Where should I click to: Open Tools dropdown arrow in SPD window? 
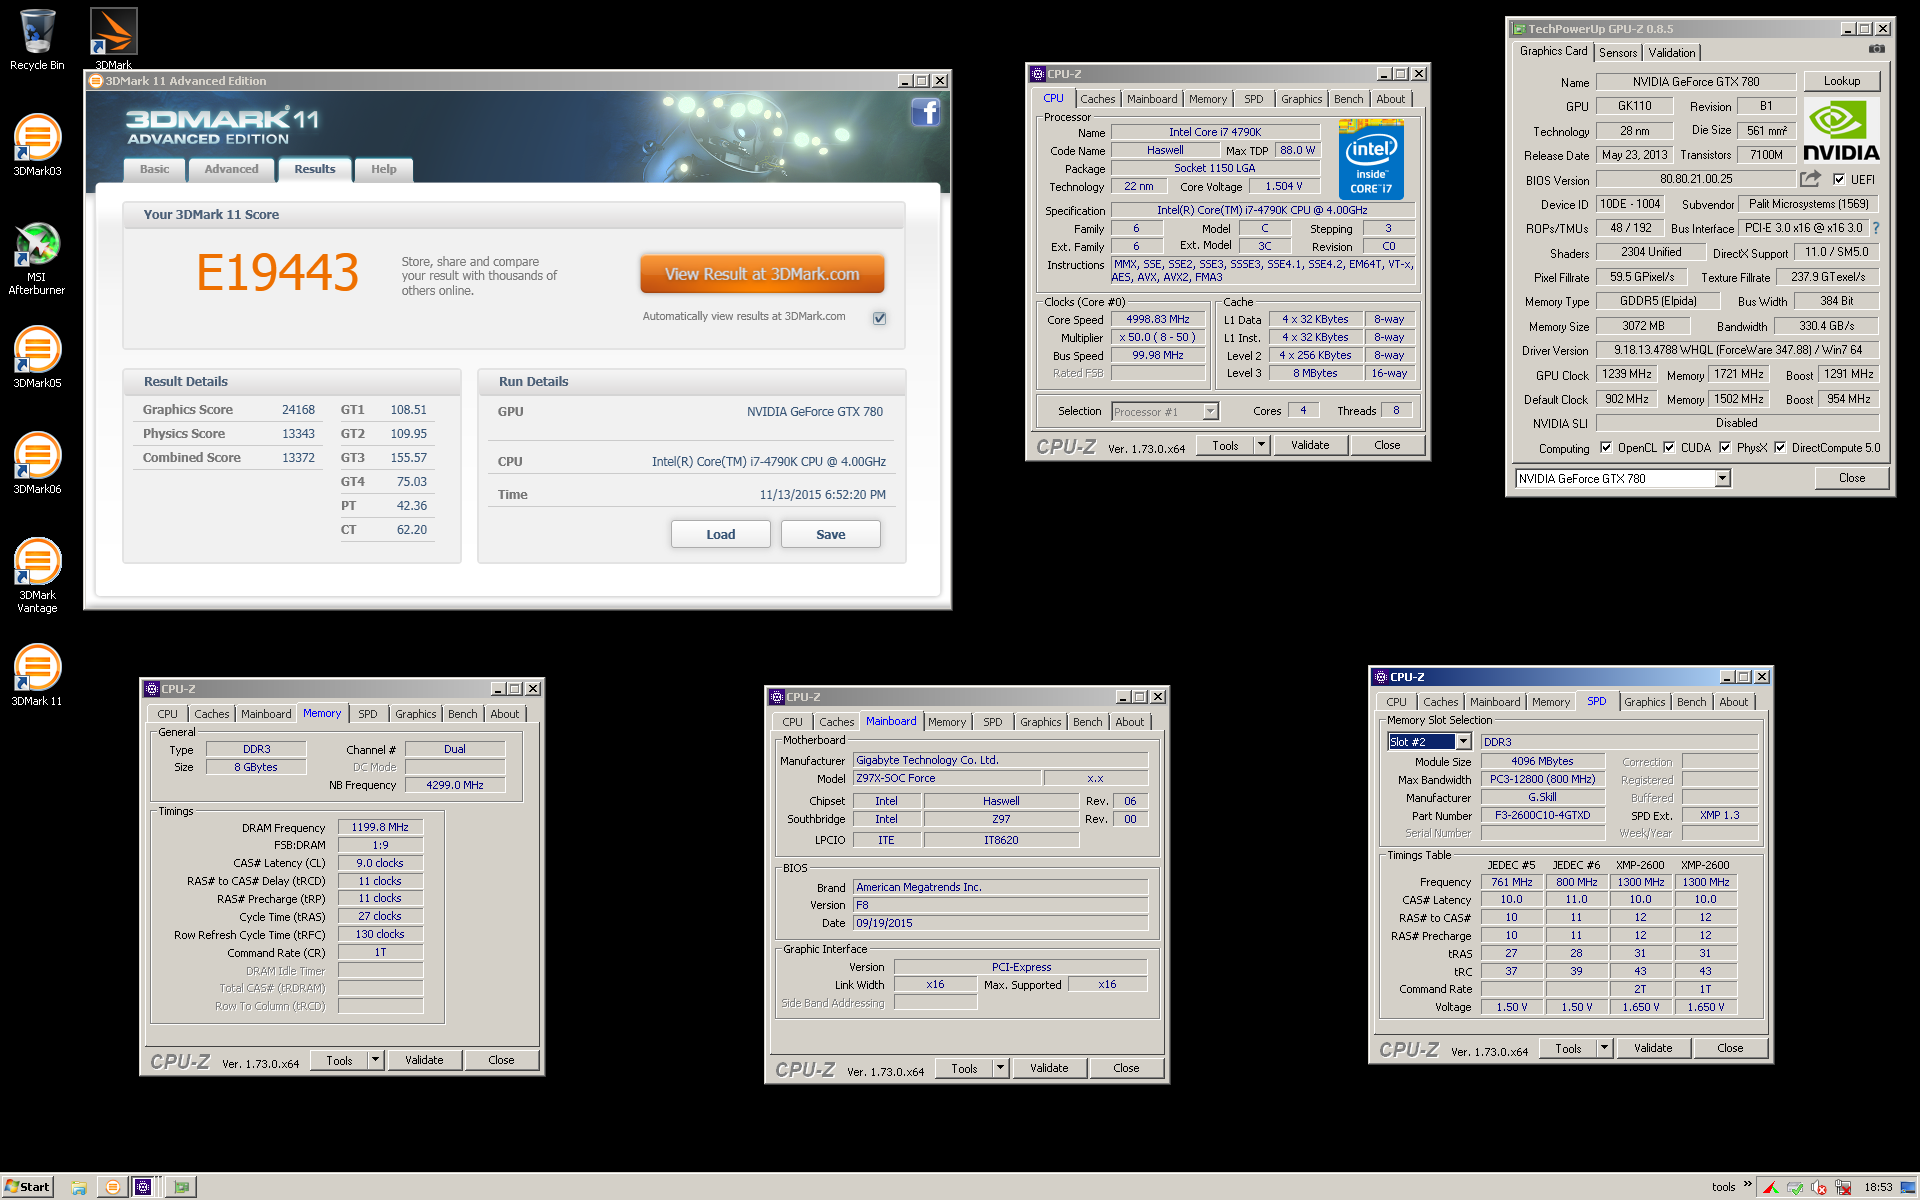click(x=1604, y=1048)
